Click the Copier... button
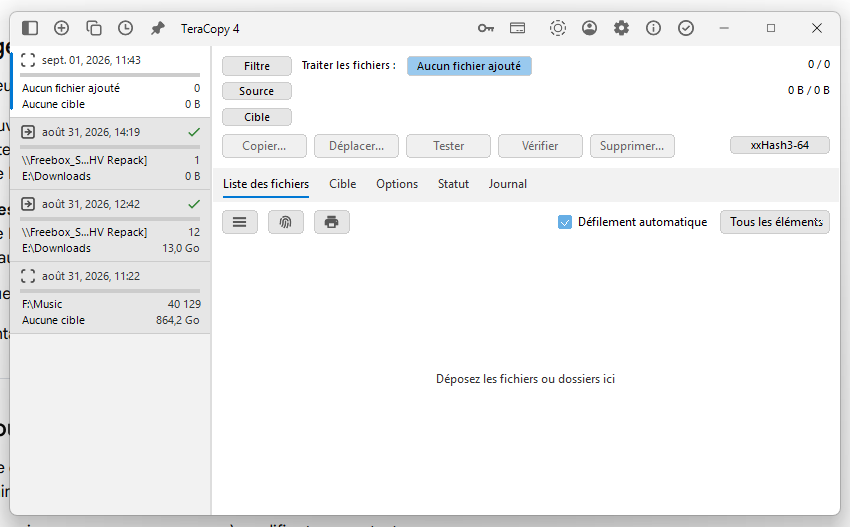The image size is (850, 527). pyautogui.click(x=264, y=146)
